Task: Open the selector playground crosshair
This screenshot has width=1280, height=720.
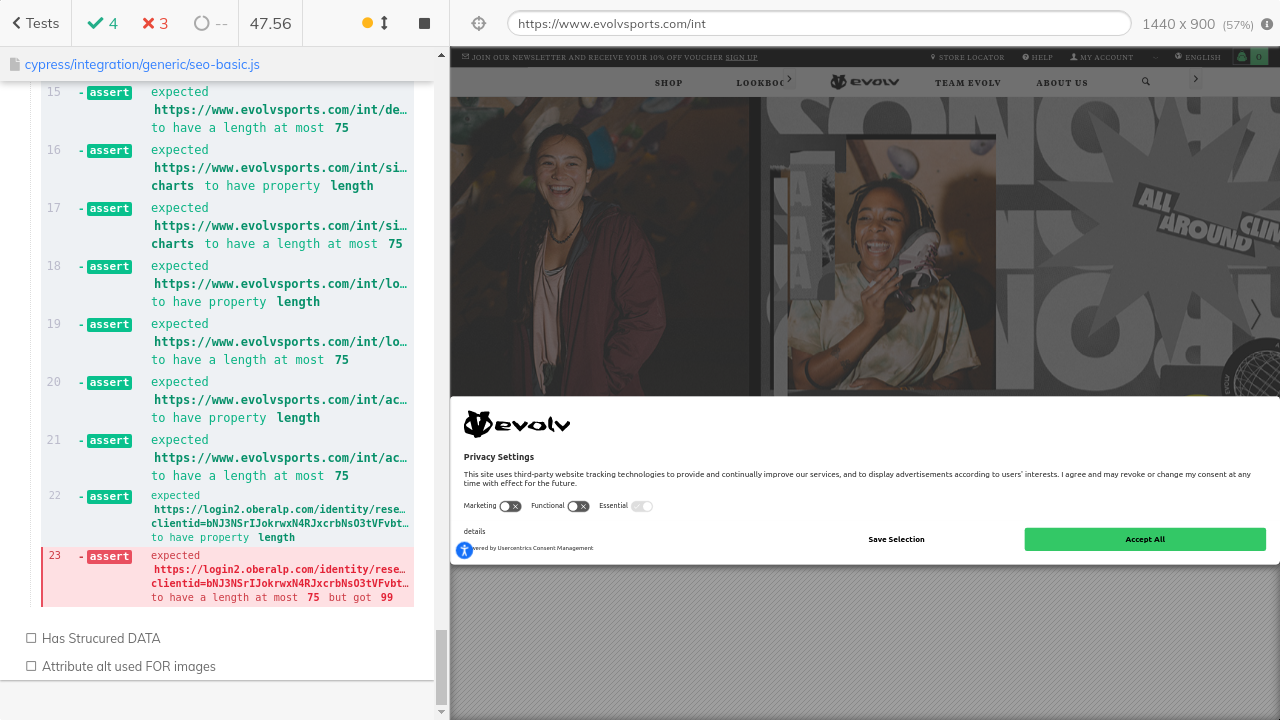Action: point(478,23)
